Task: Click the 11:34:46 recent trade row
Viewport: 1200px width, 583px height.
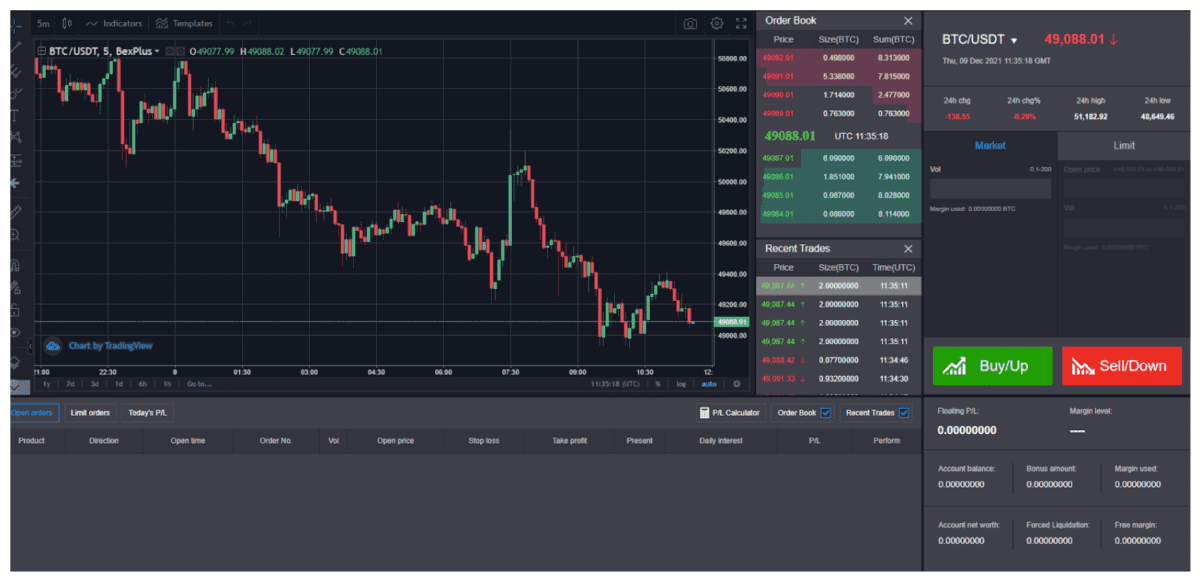Action: coord(838,360)
